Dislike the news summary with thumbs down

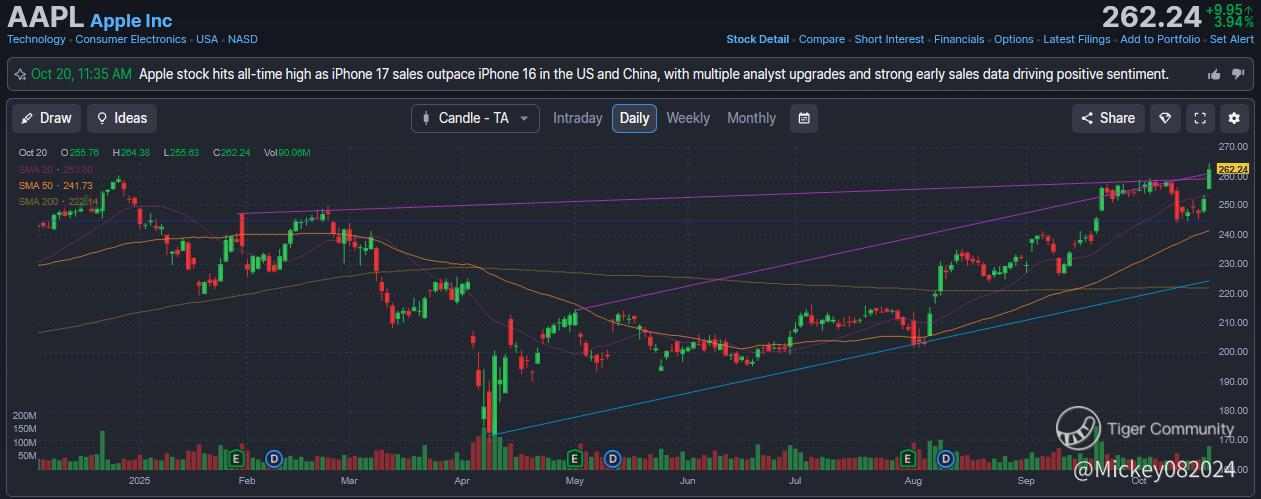[1238, 74]
